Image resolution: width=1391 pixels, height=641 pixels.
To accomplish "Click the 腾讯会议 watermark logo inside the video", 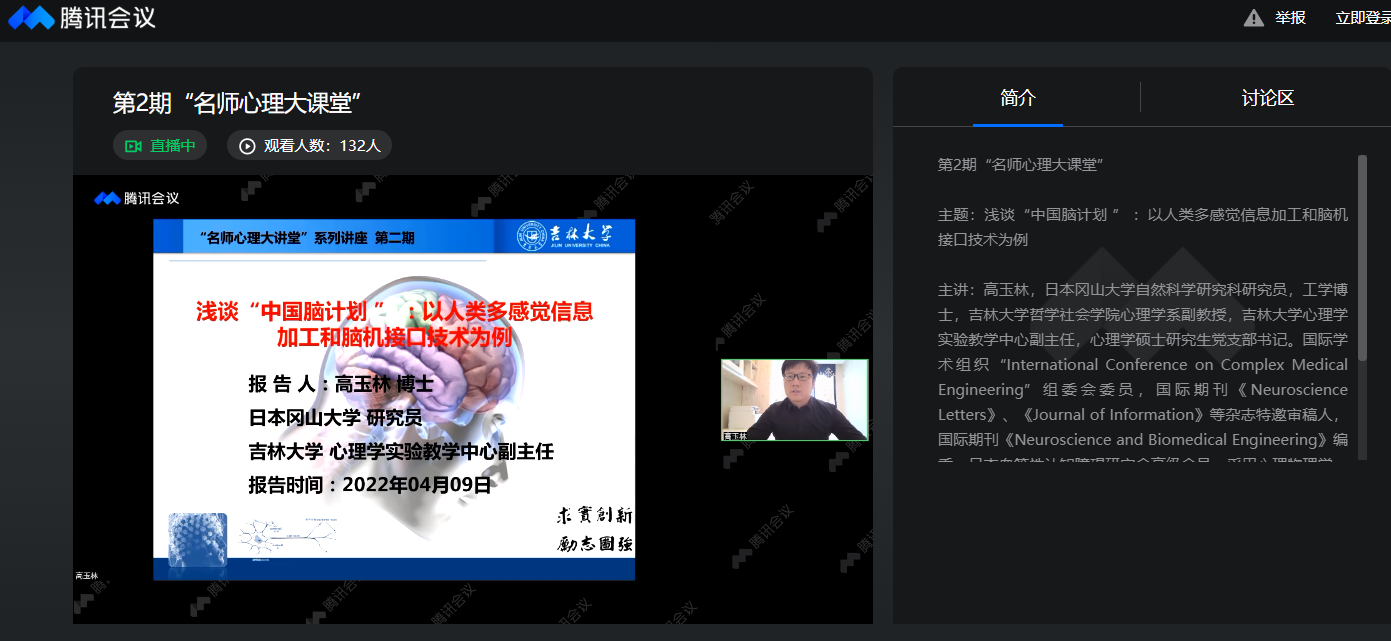I will pos(137,198).
